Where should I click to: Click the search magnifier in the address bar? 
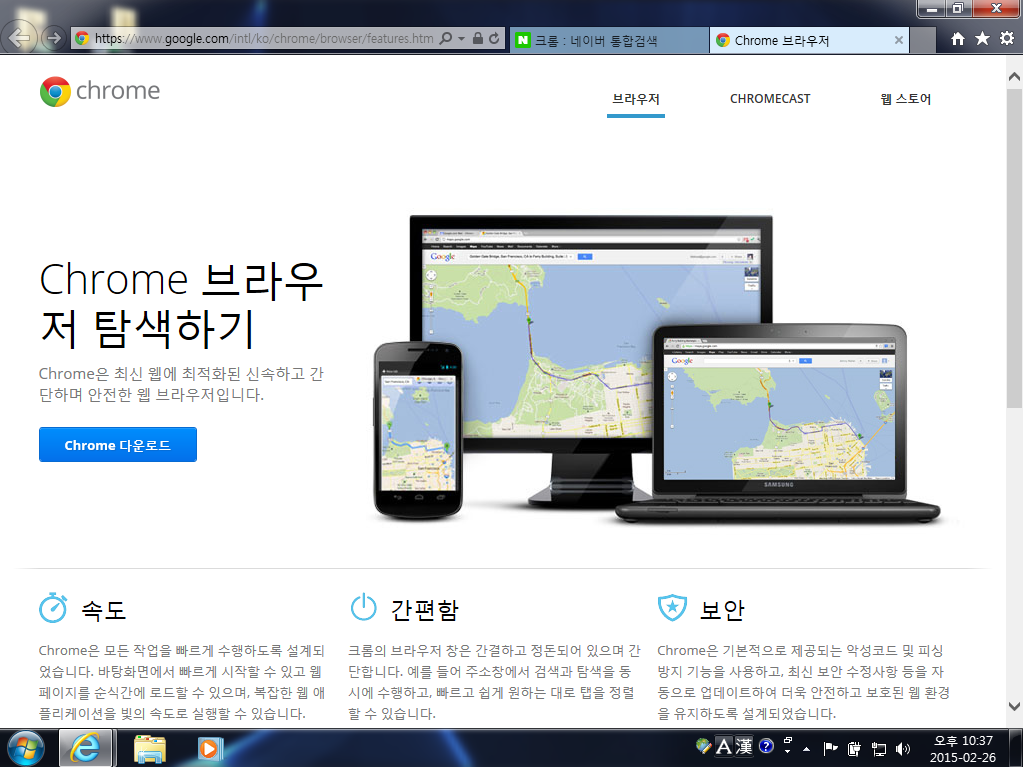(x=446, y=38)
